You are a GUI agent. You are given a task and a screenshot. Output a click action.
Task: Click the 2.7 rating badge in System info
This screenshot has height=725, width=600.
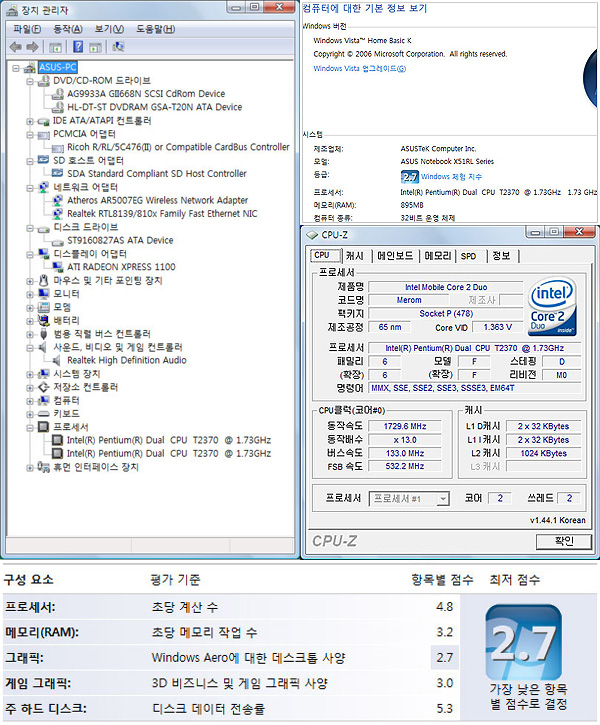point(410,177)
